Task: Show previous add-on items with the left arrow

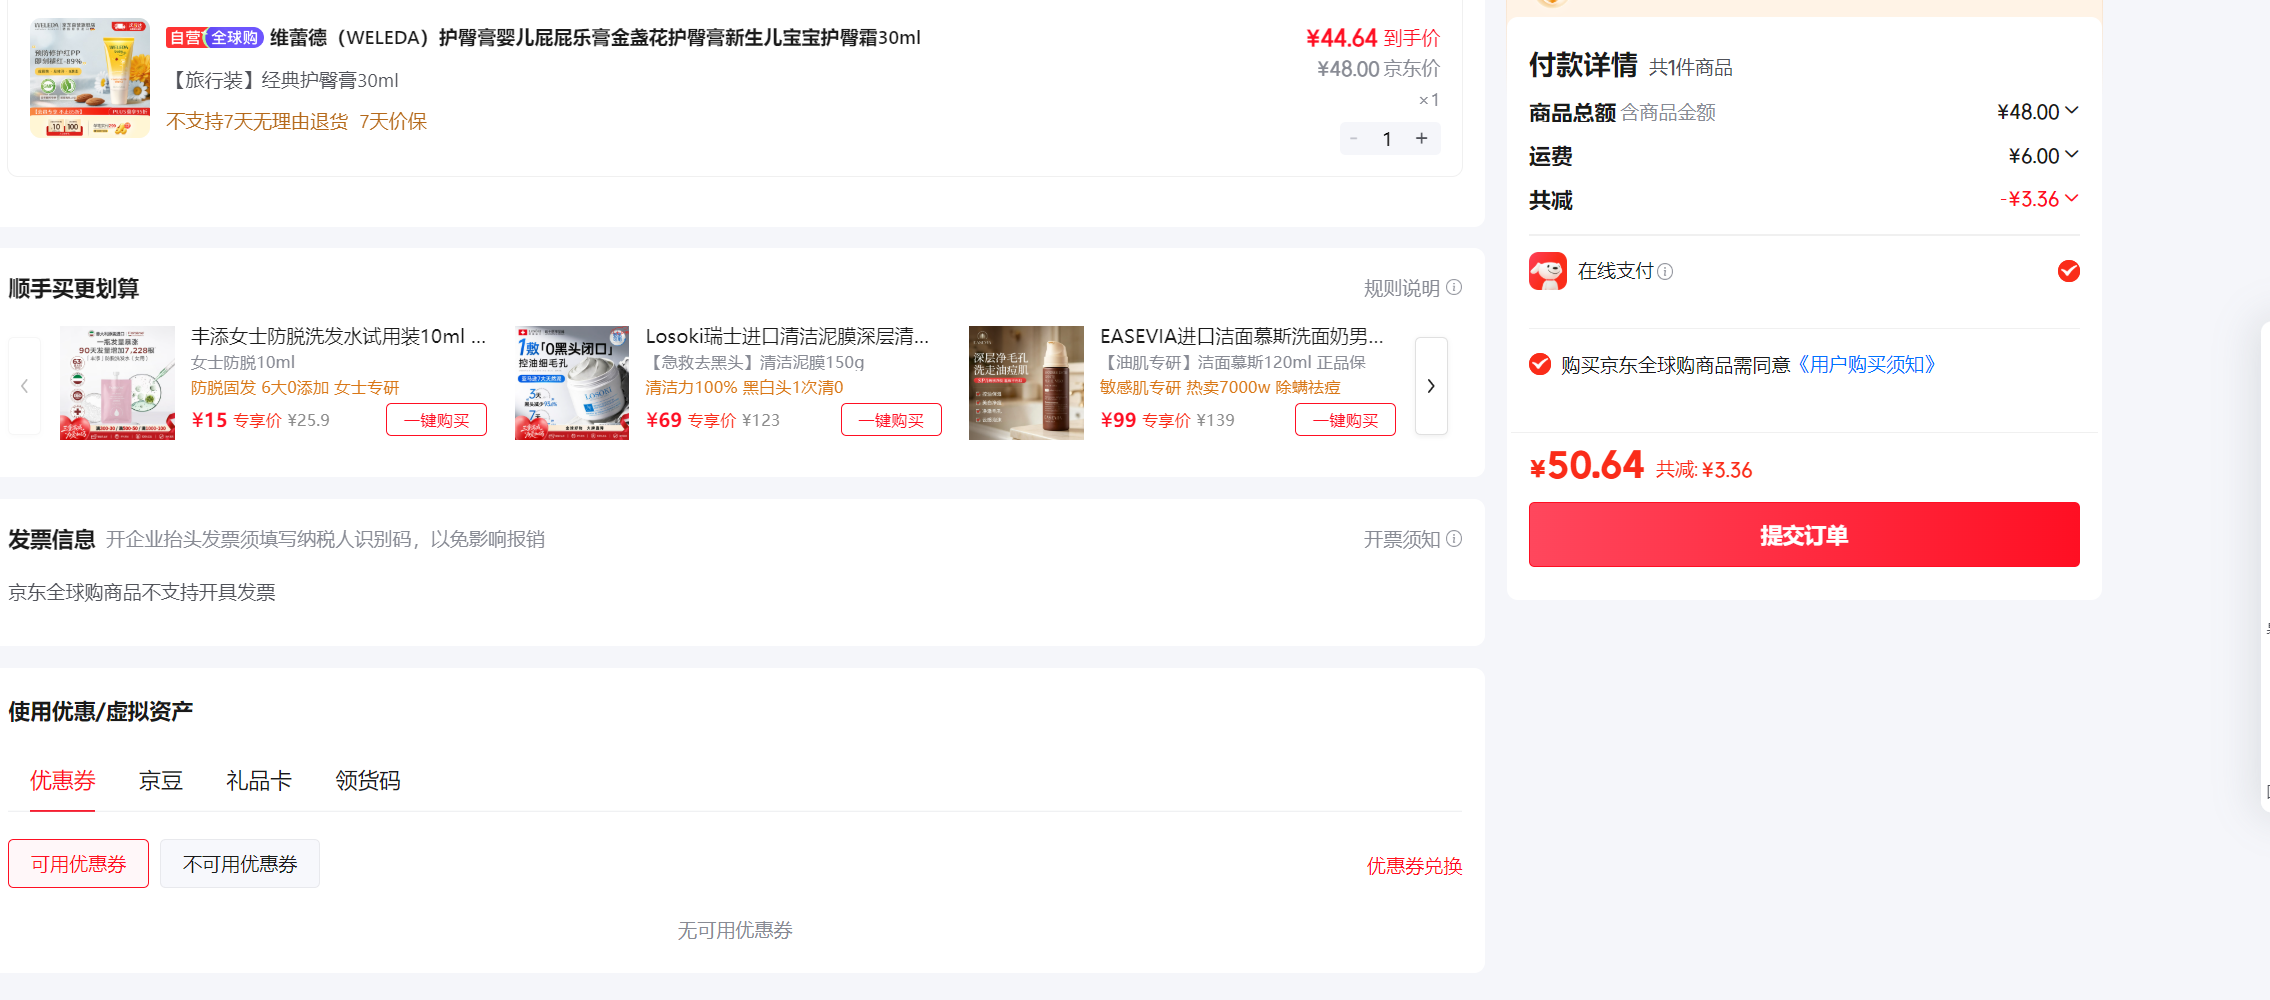Action: coord(24,386)
